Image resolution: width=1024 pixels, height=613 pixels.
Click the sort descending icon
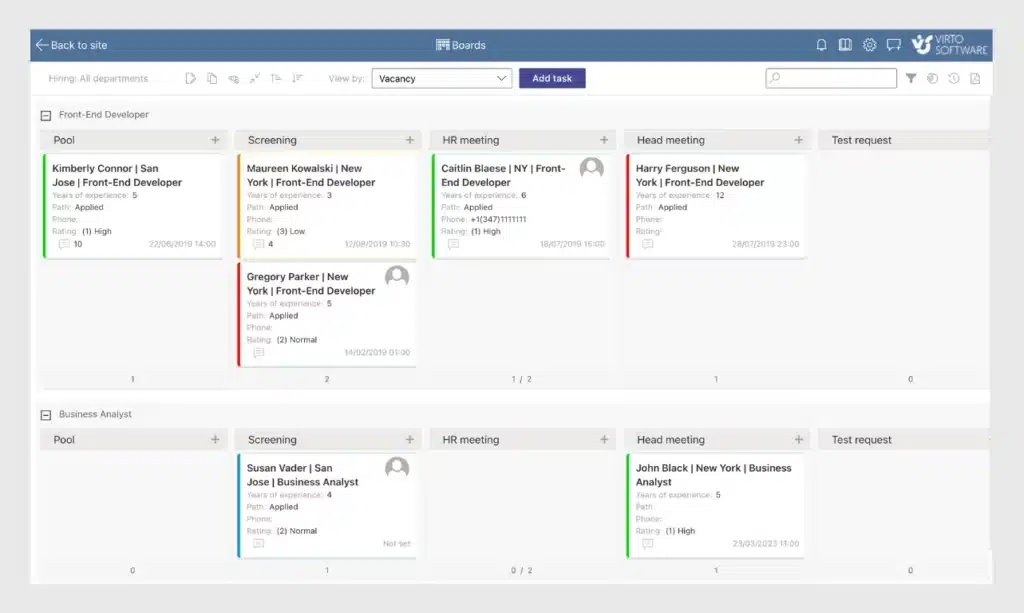pyautogui.click(x=297, y=78)
